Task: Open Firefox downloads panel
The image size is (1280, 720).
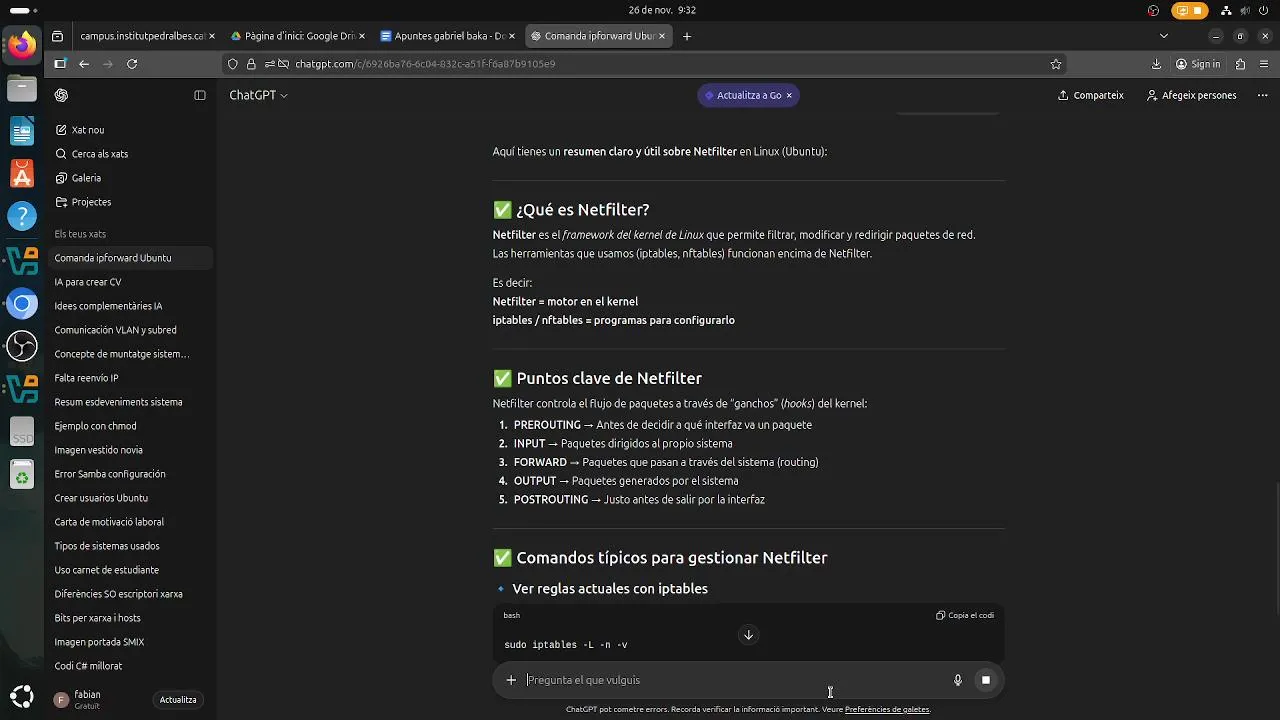Action: [1156, 64]
